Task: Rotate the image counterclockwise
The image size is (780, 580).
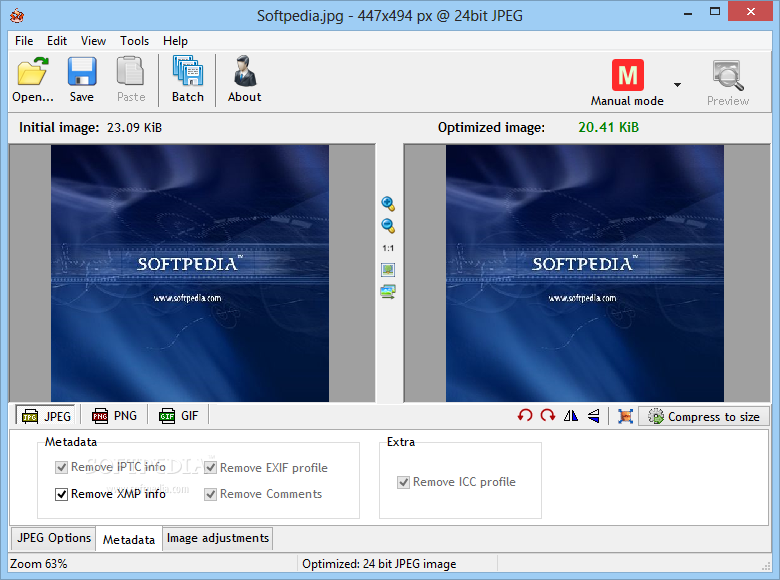Action: (525, 415)
